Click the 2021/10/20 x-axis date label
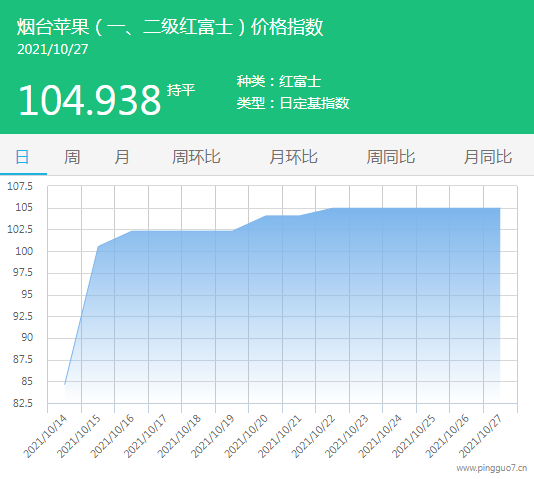This screenshot has width=534, height=479. 246,436
